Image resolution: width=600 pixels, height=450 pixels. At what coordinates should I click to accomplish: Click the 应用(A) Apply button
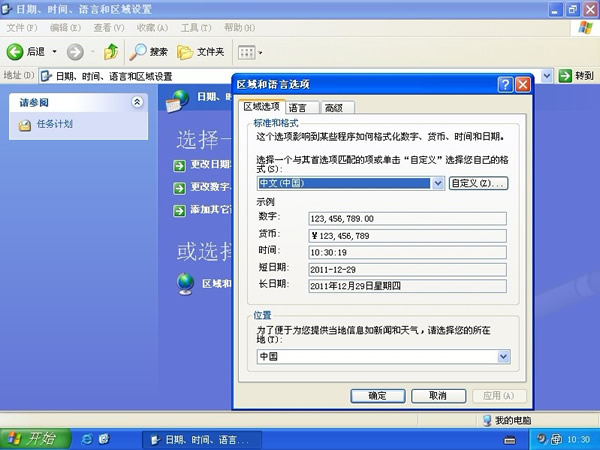499,396
